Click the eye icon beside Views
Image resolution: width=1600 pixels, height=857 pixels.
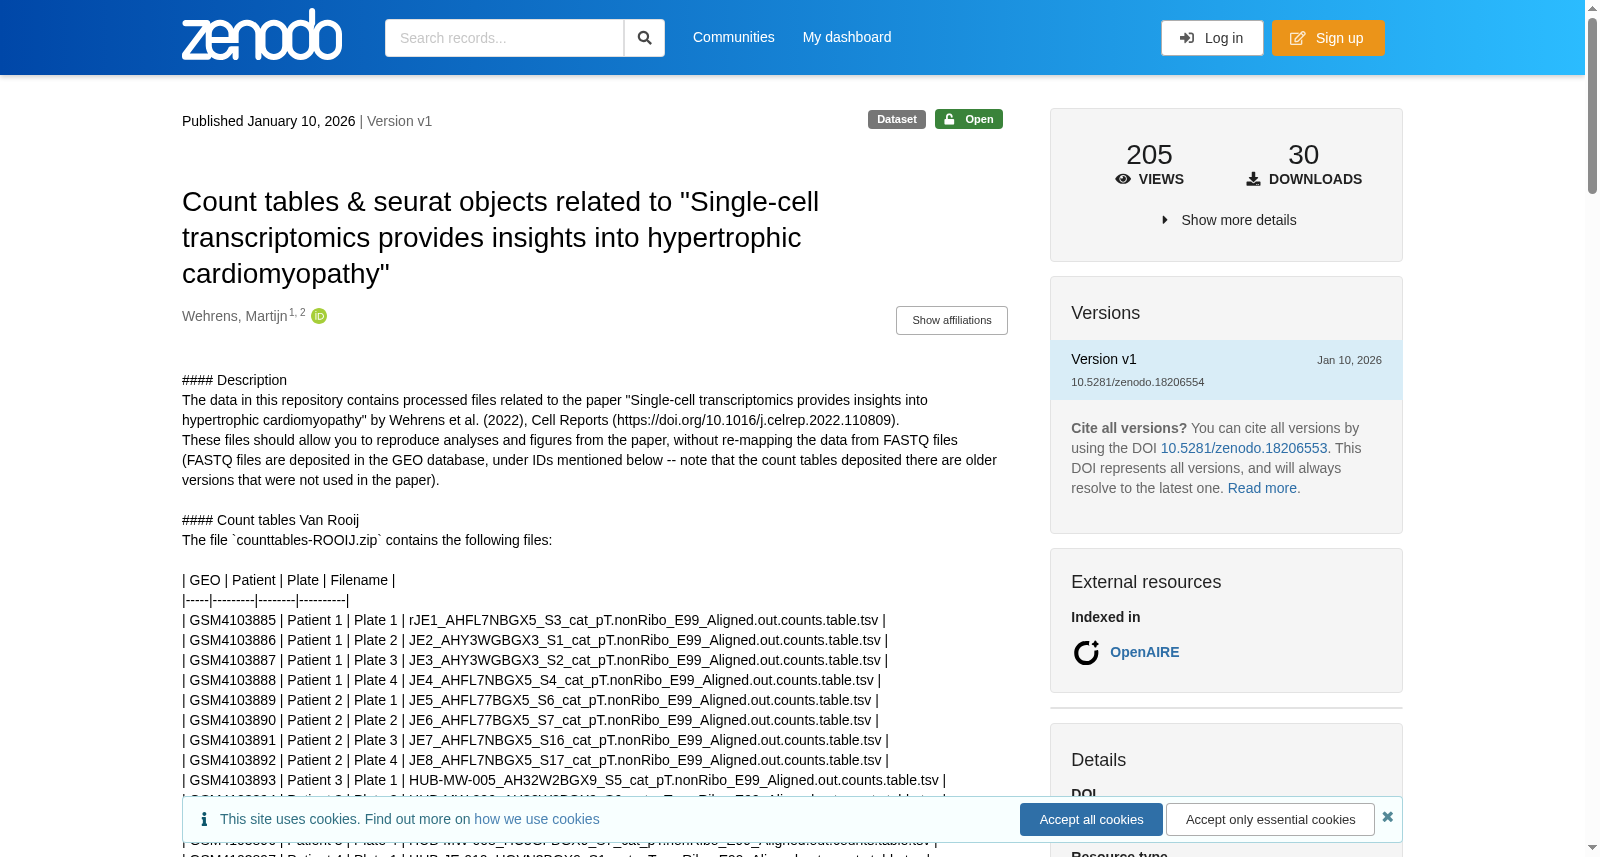(1123, 179)
